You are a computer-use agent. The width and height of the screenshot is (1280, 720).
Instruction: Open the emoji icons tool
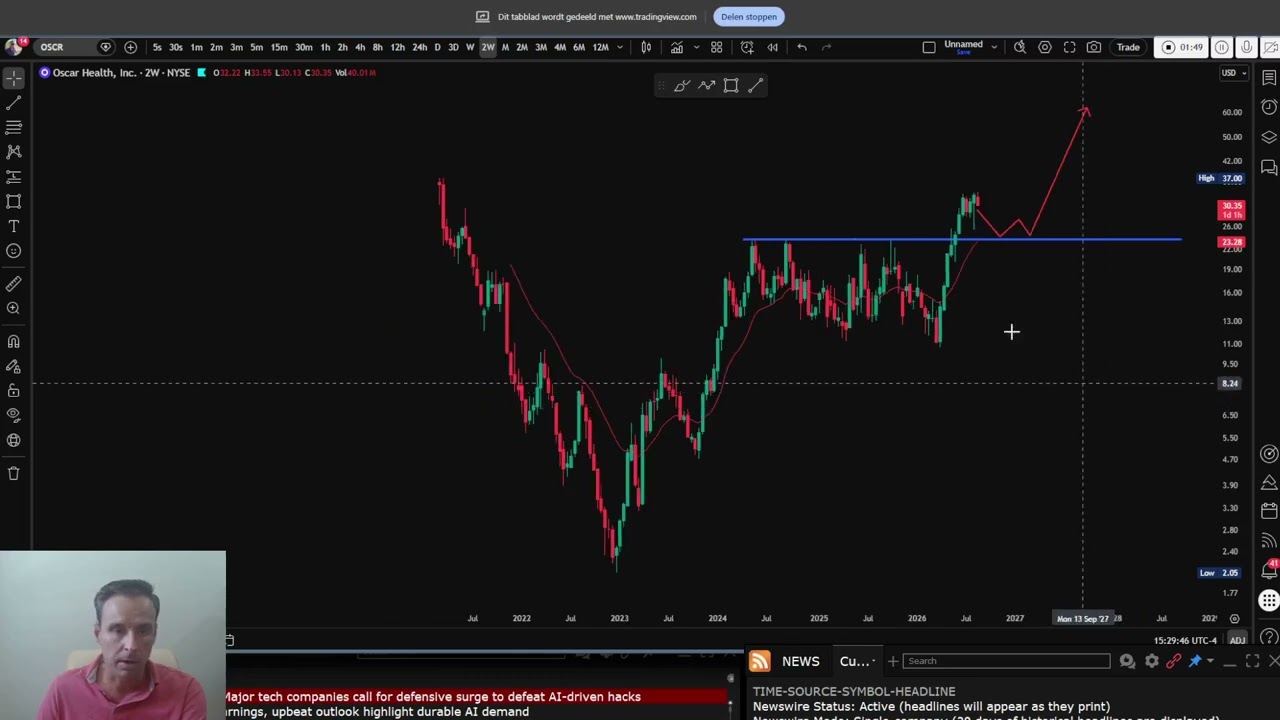point(14,251)
